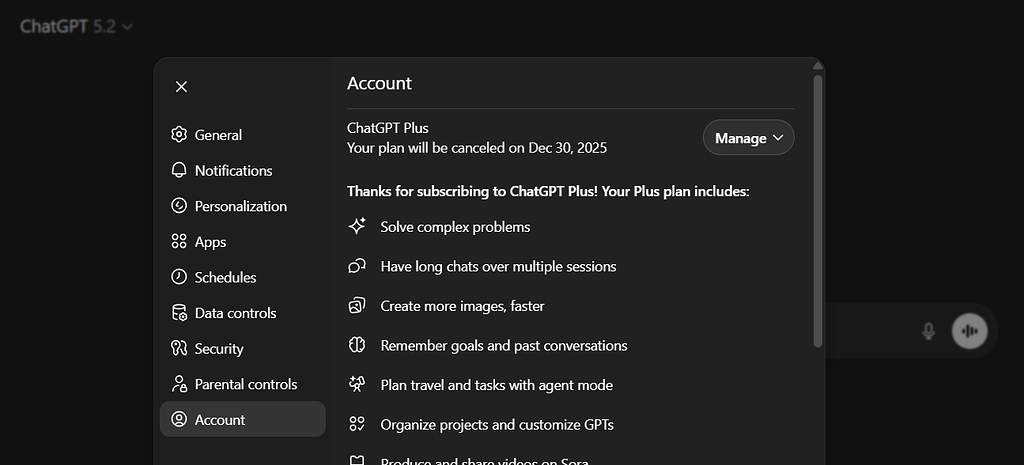Screen dimensions: 1024x465
Task: Click the microphone dictation icon
Action: [x=928, y=331]
